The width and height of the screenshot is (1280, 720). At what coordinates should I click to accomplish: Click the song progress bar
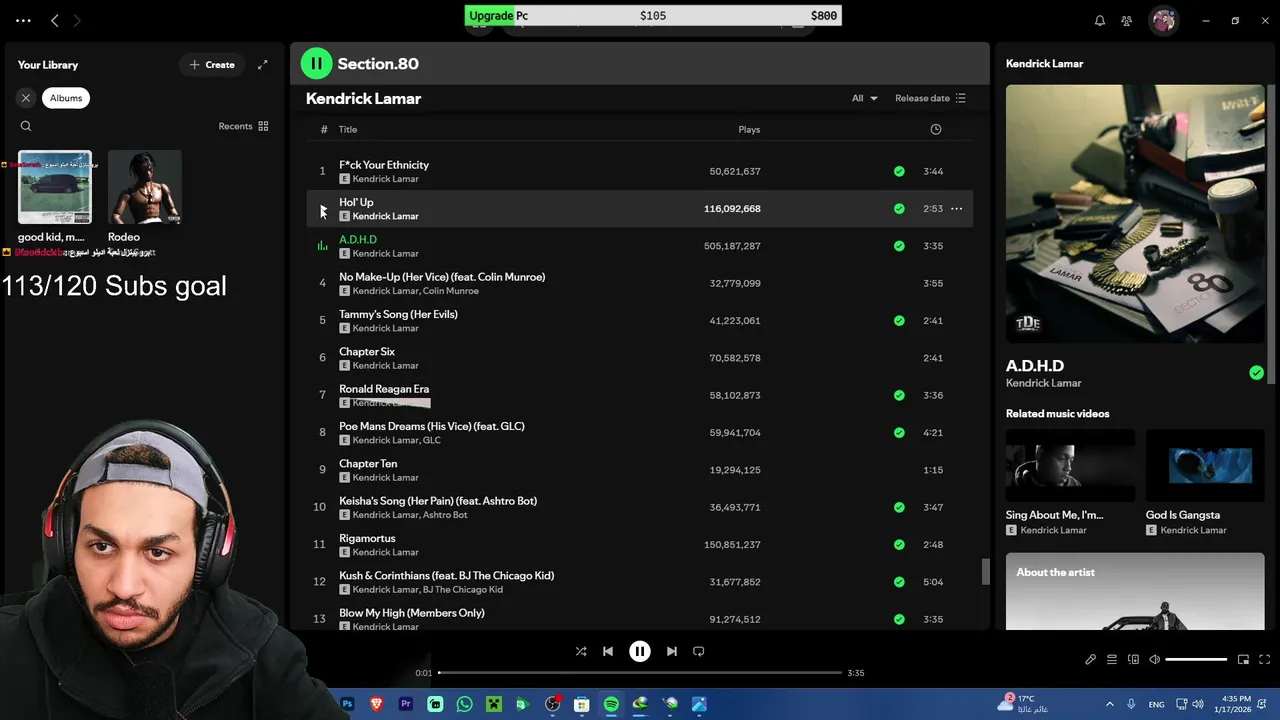(x=640, y=673)
